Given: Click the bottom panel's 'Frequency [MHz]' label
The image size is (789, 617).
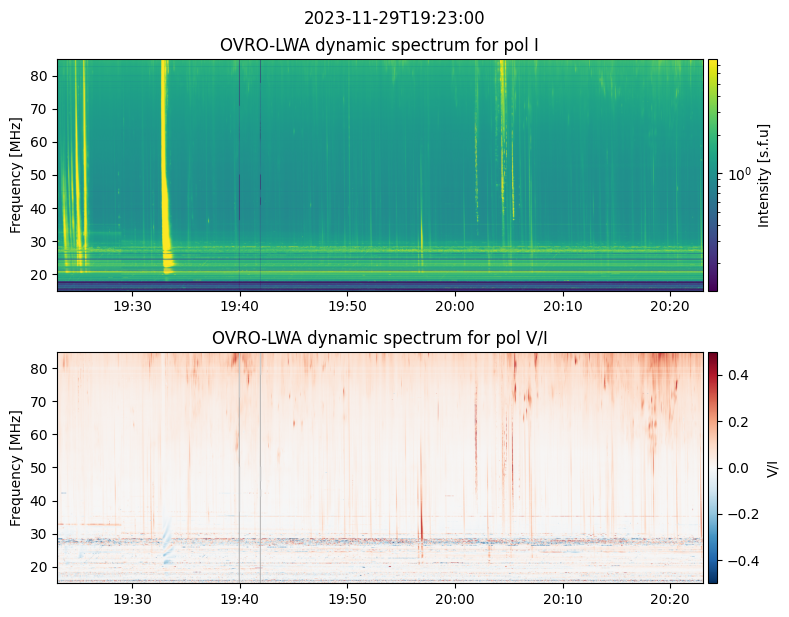Looking at the screenshot, I should tap(16, 467).
